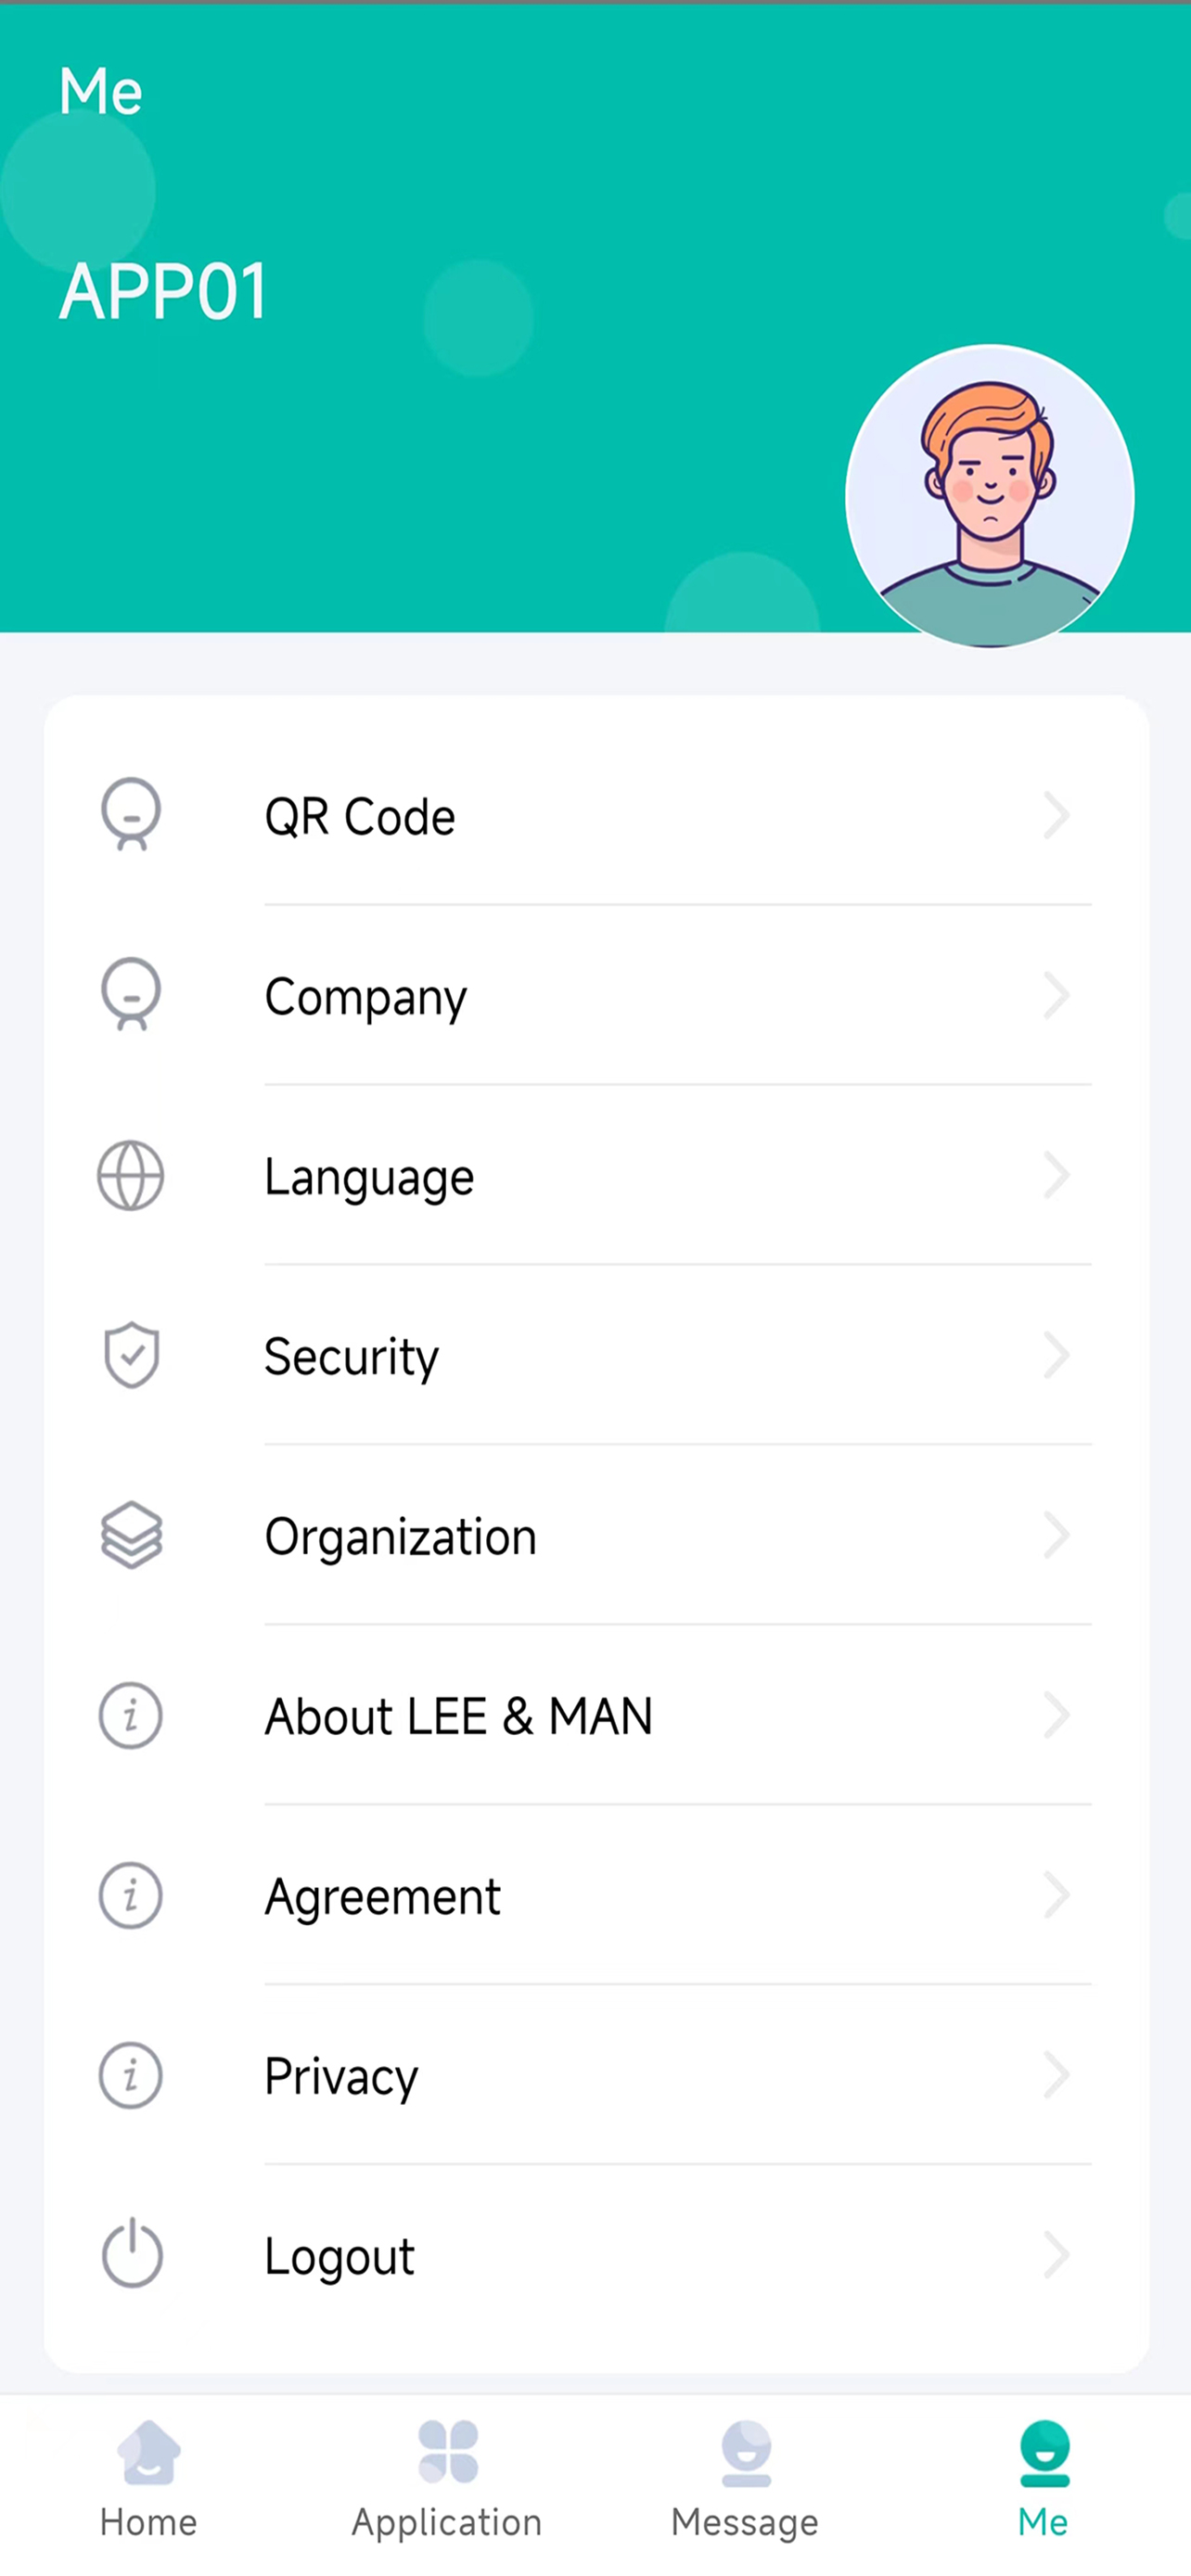The image size is (1191, 2576).
Task: Switch to the Application tab
Action: click(447, 2480)
